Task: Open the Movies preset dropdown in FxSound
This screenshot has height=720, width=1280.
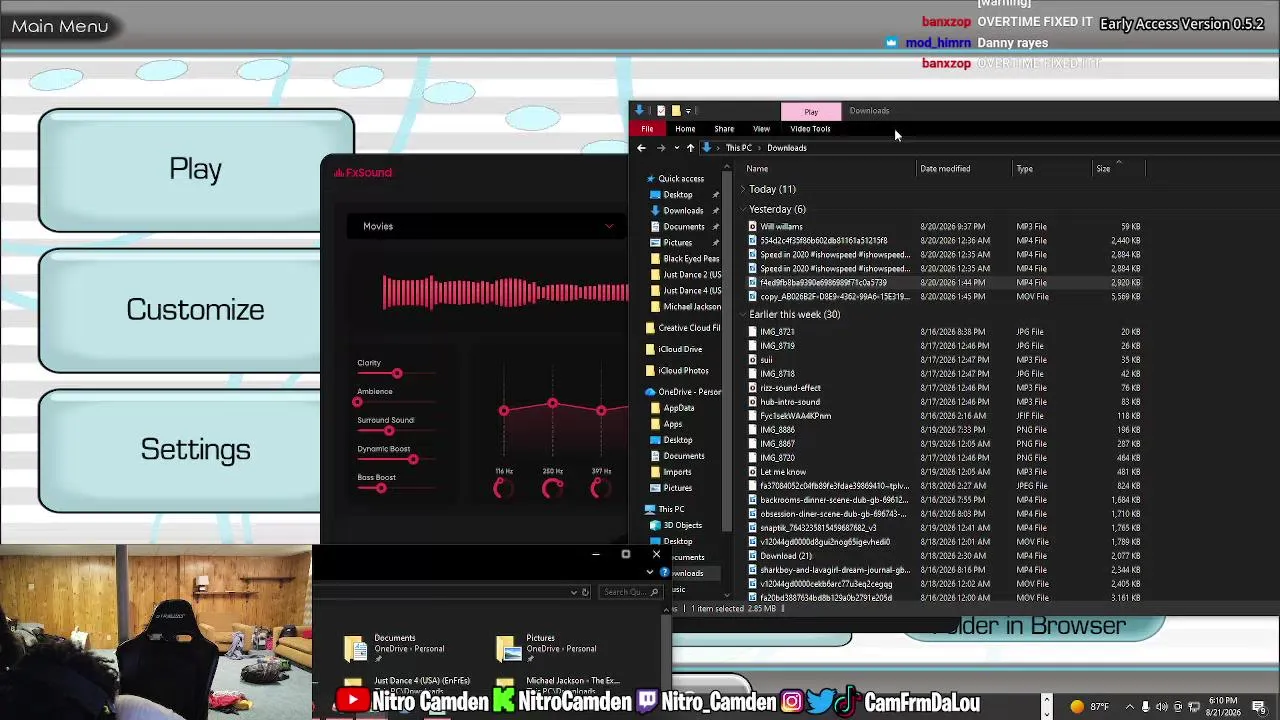Action: (x=487, y=226)
